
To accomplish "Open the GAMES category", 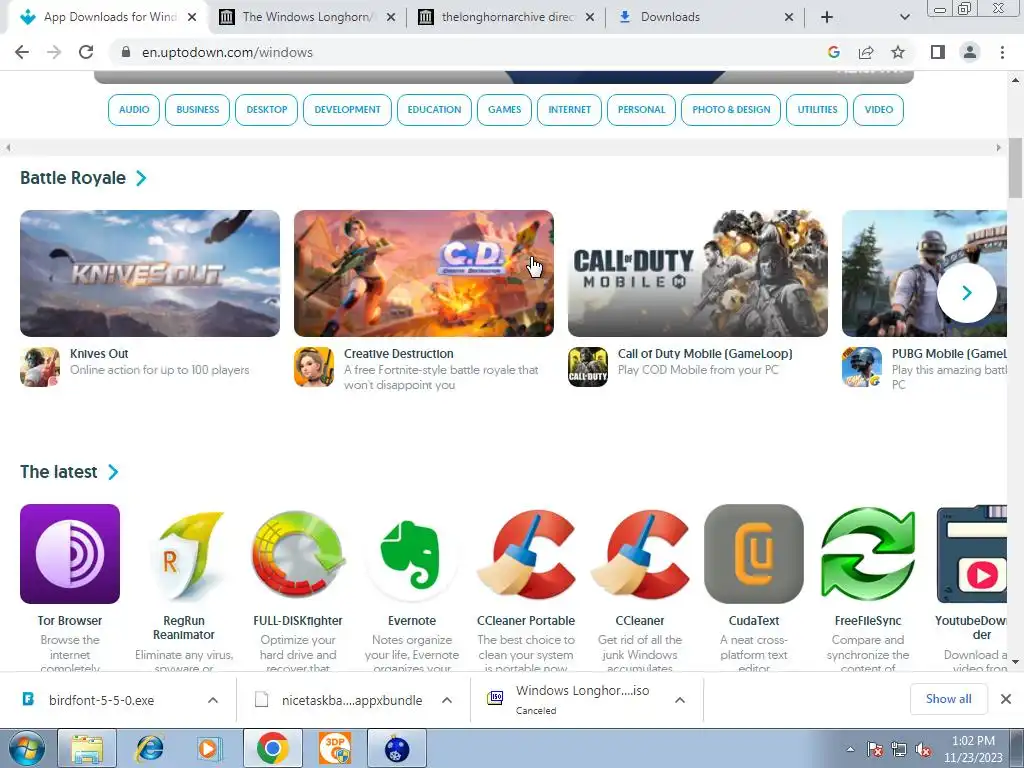I will (504, 110).
